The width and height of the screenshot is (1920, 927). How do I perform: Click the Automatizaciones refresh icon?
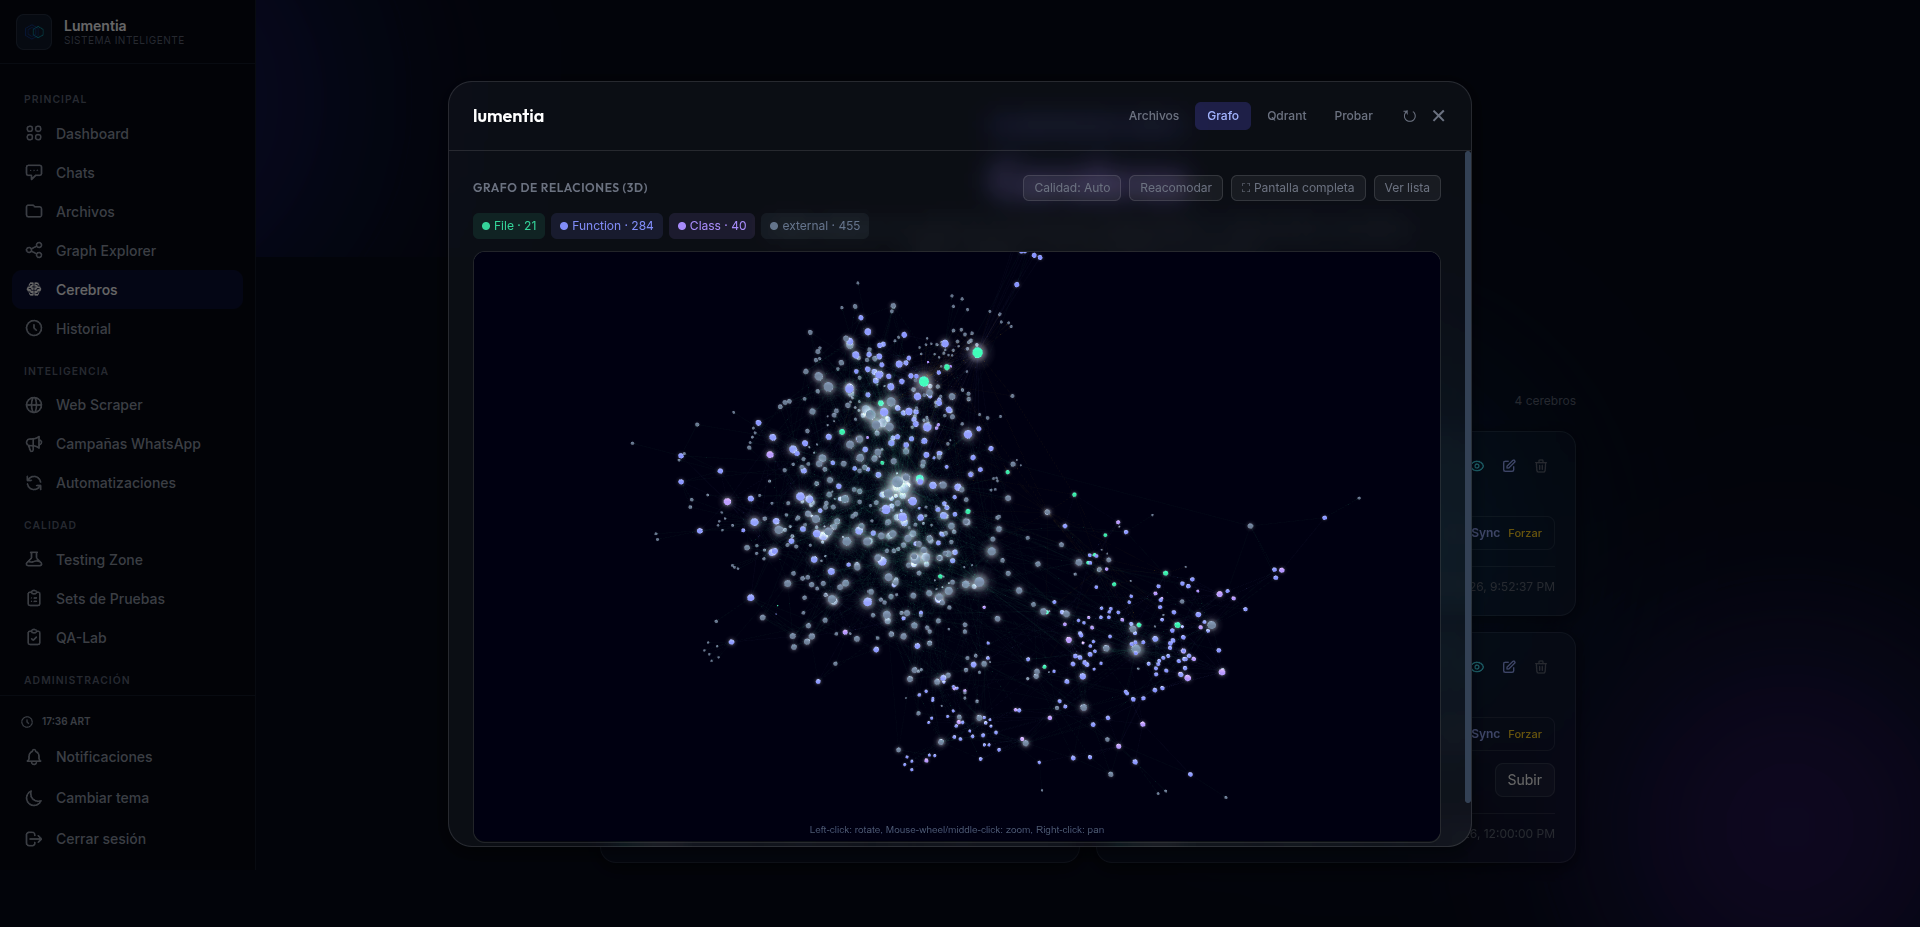click(x=34, y=483)
